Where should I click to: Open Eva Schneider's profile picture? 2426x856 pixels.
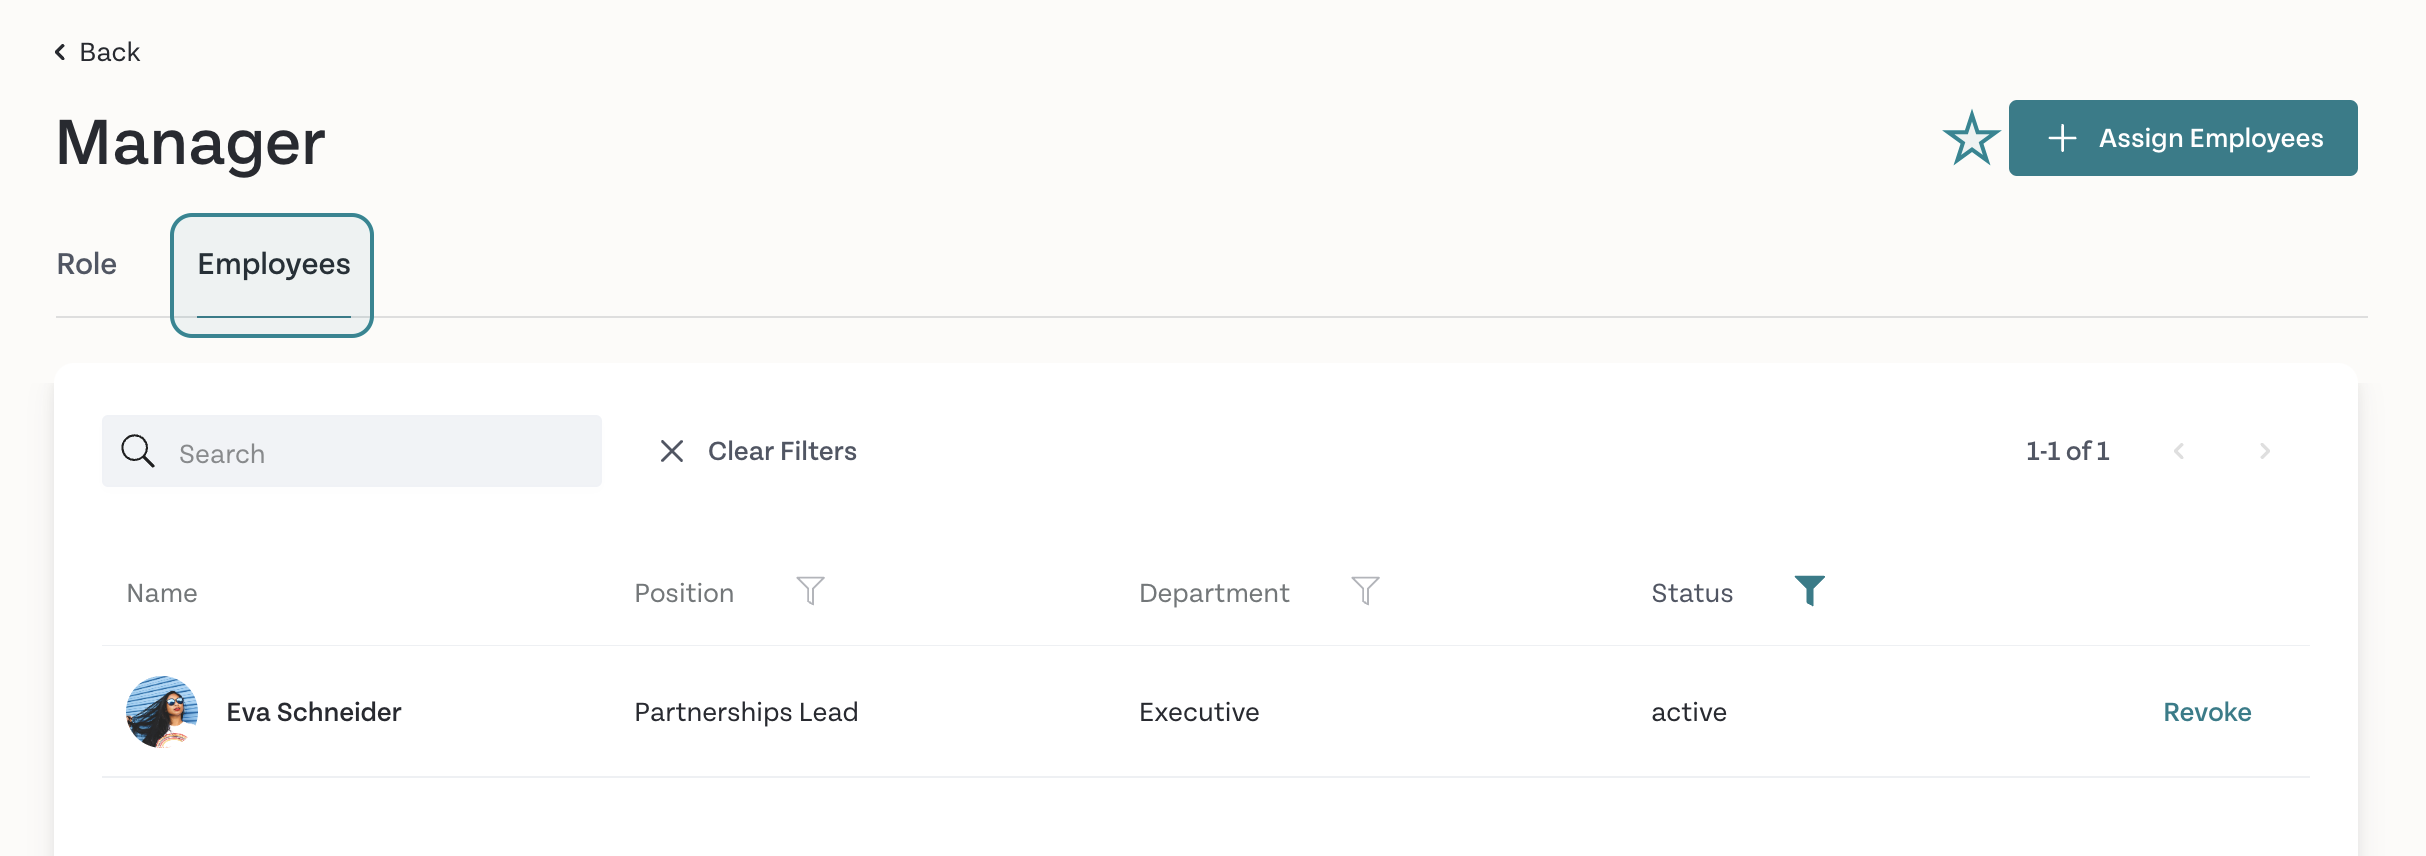click(162, 712)
